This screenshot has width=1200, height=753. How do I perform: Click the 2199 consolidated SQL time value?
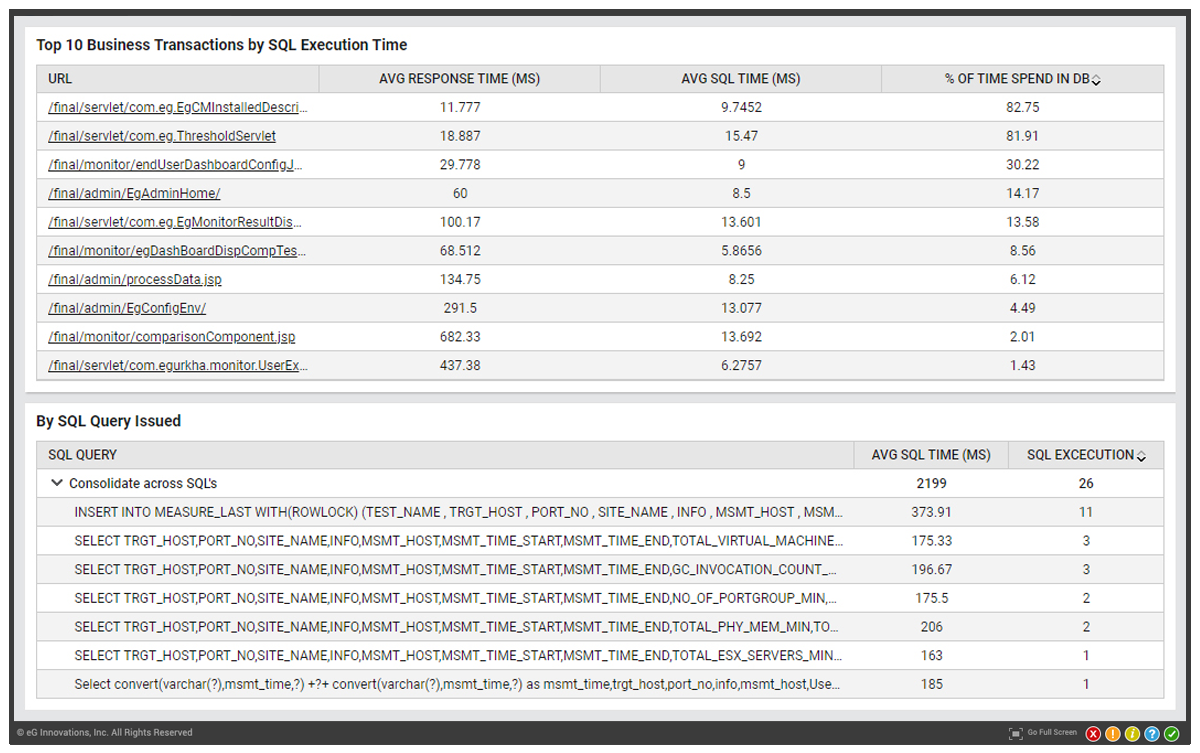(931, 483)
